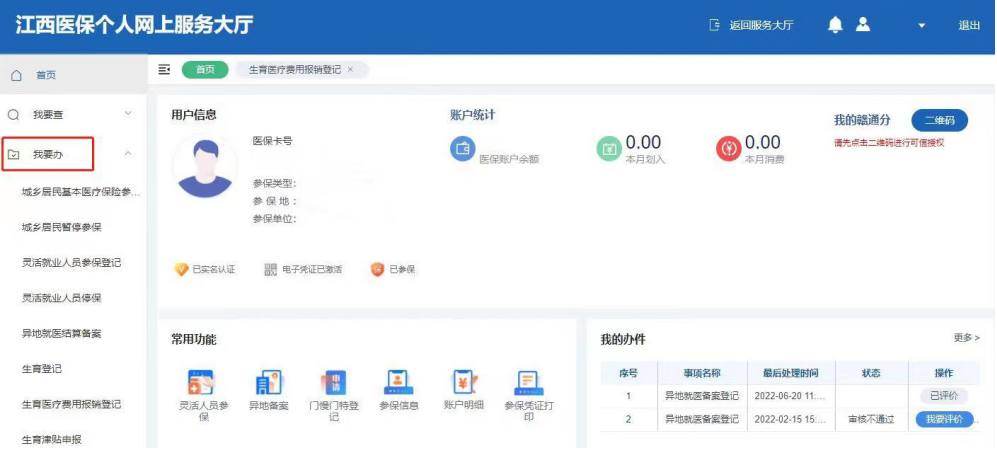Select 异地就医结算备案 in sidebar
997x467 pixels.
click(x=61, y=333)
